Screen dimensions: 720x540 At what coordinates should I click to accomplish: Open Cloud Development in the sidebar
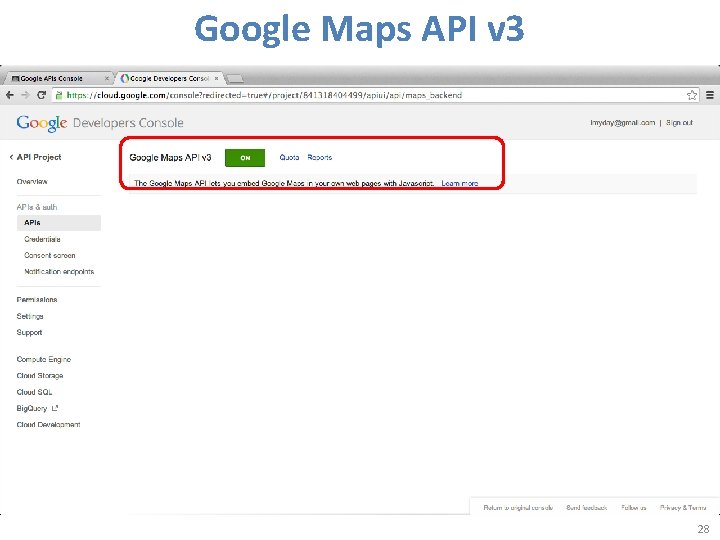(x=48, y=424)
